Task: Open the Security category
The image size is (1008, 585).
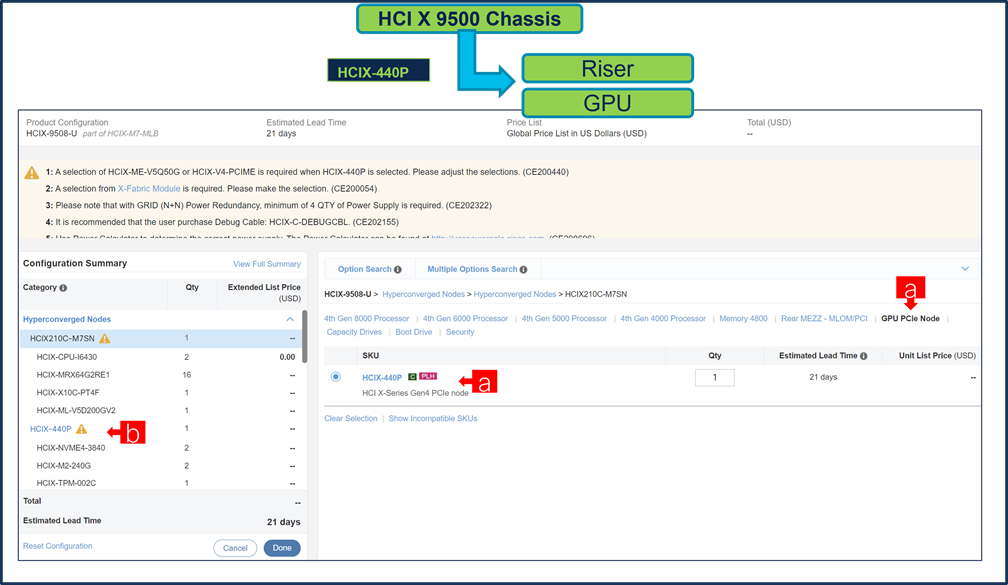Action: click(460, 332)
